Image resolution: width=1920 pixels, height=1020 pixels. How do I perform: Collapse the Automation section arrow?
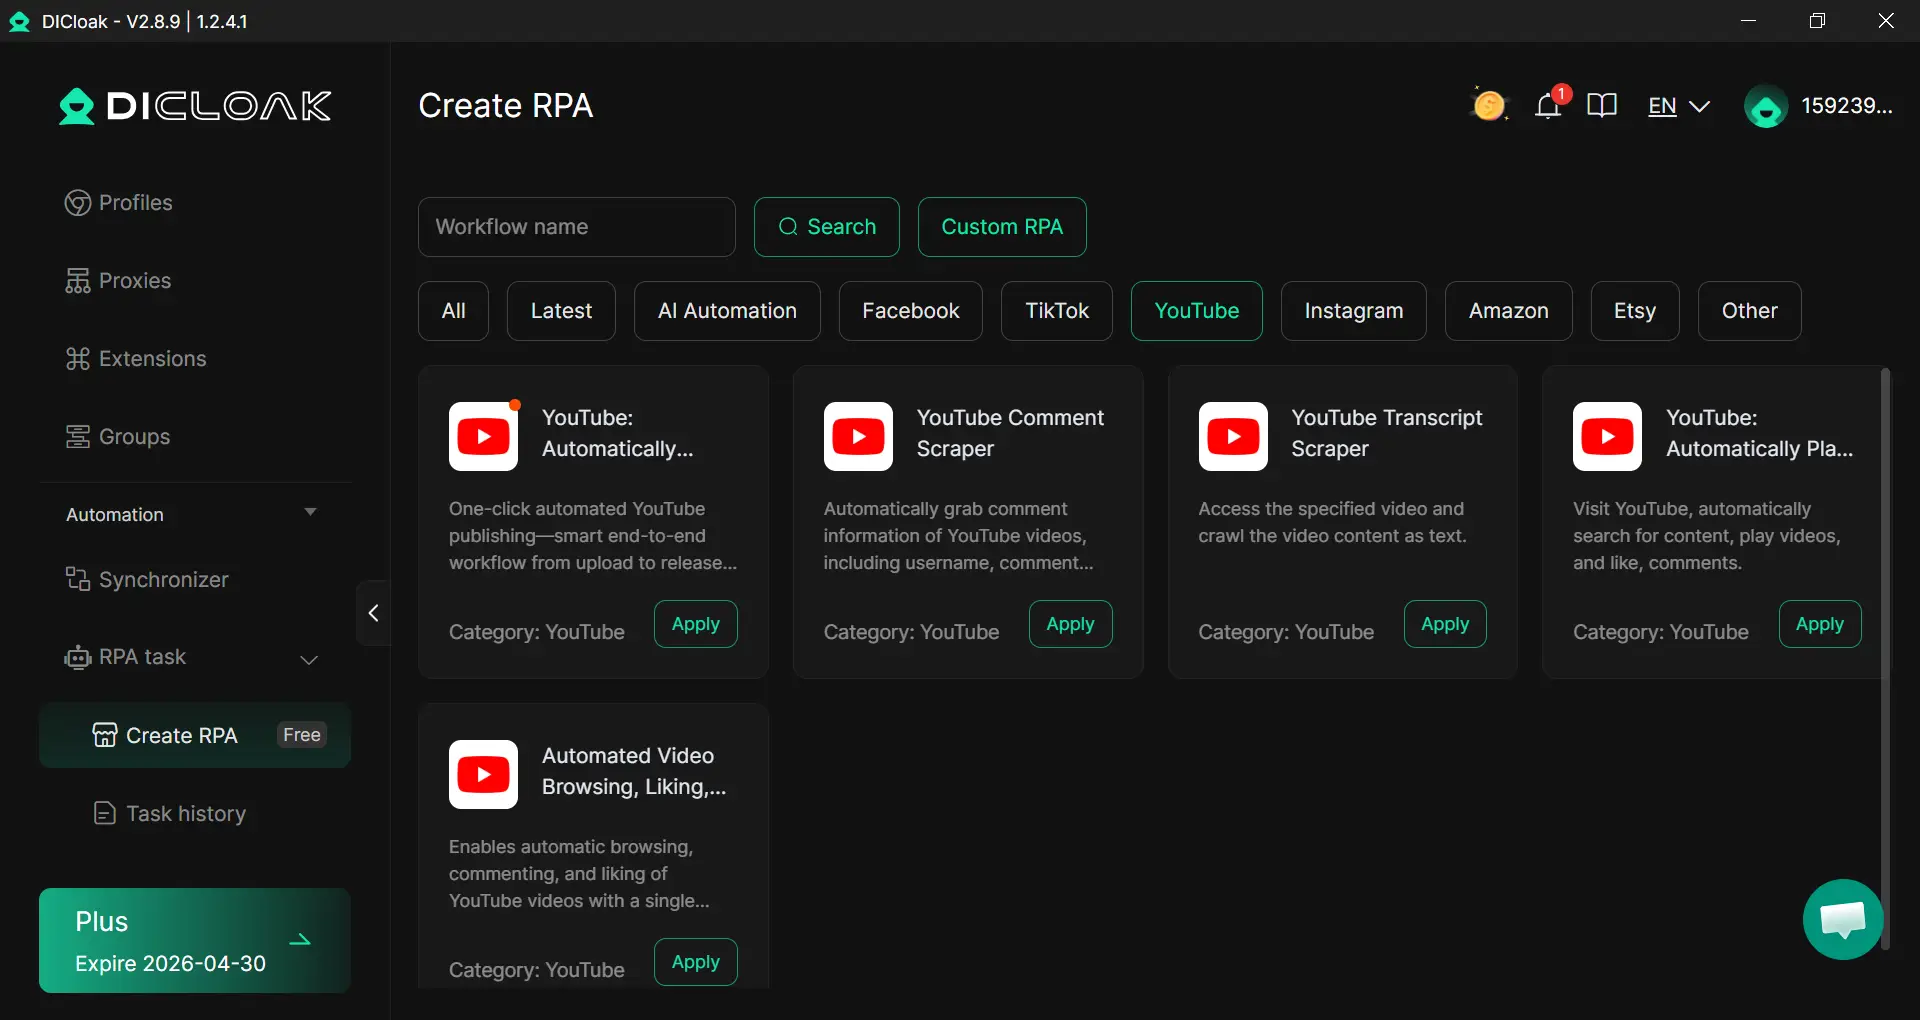(x=310, y=513)
